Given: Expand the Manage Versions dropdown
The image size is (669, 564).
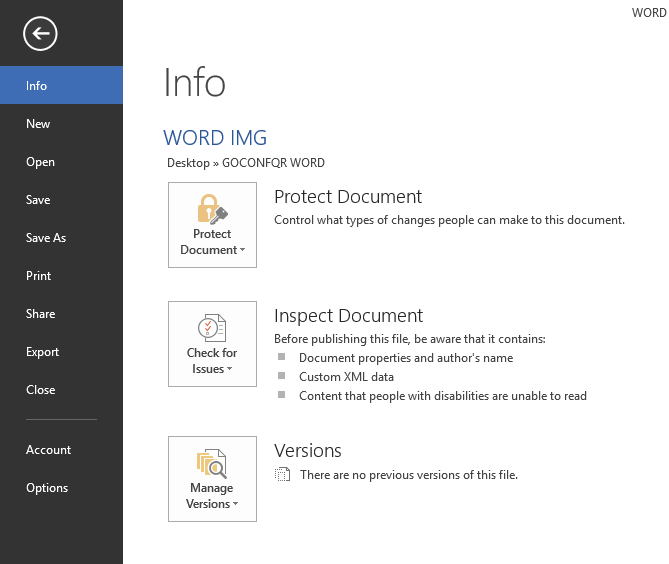Looking at the screenshot, I should click(212, 496).
